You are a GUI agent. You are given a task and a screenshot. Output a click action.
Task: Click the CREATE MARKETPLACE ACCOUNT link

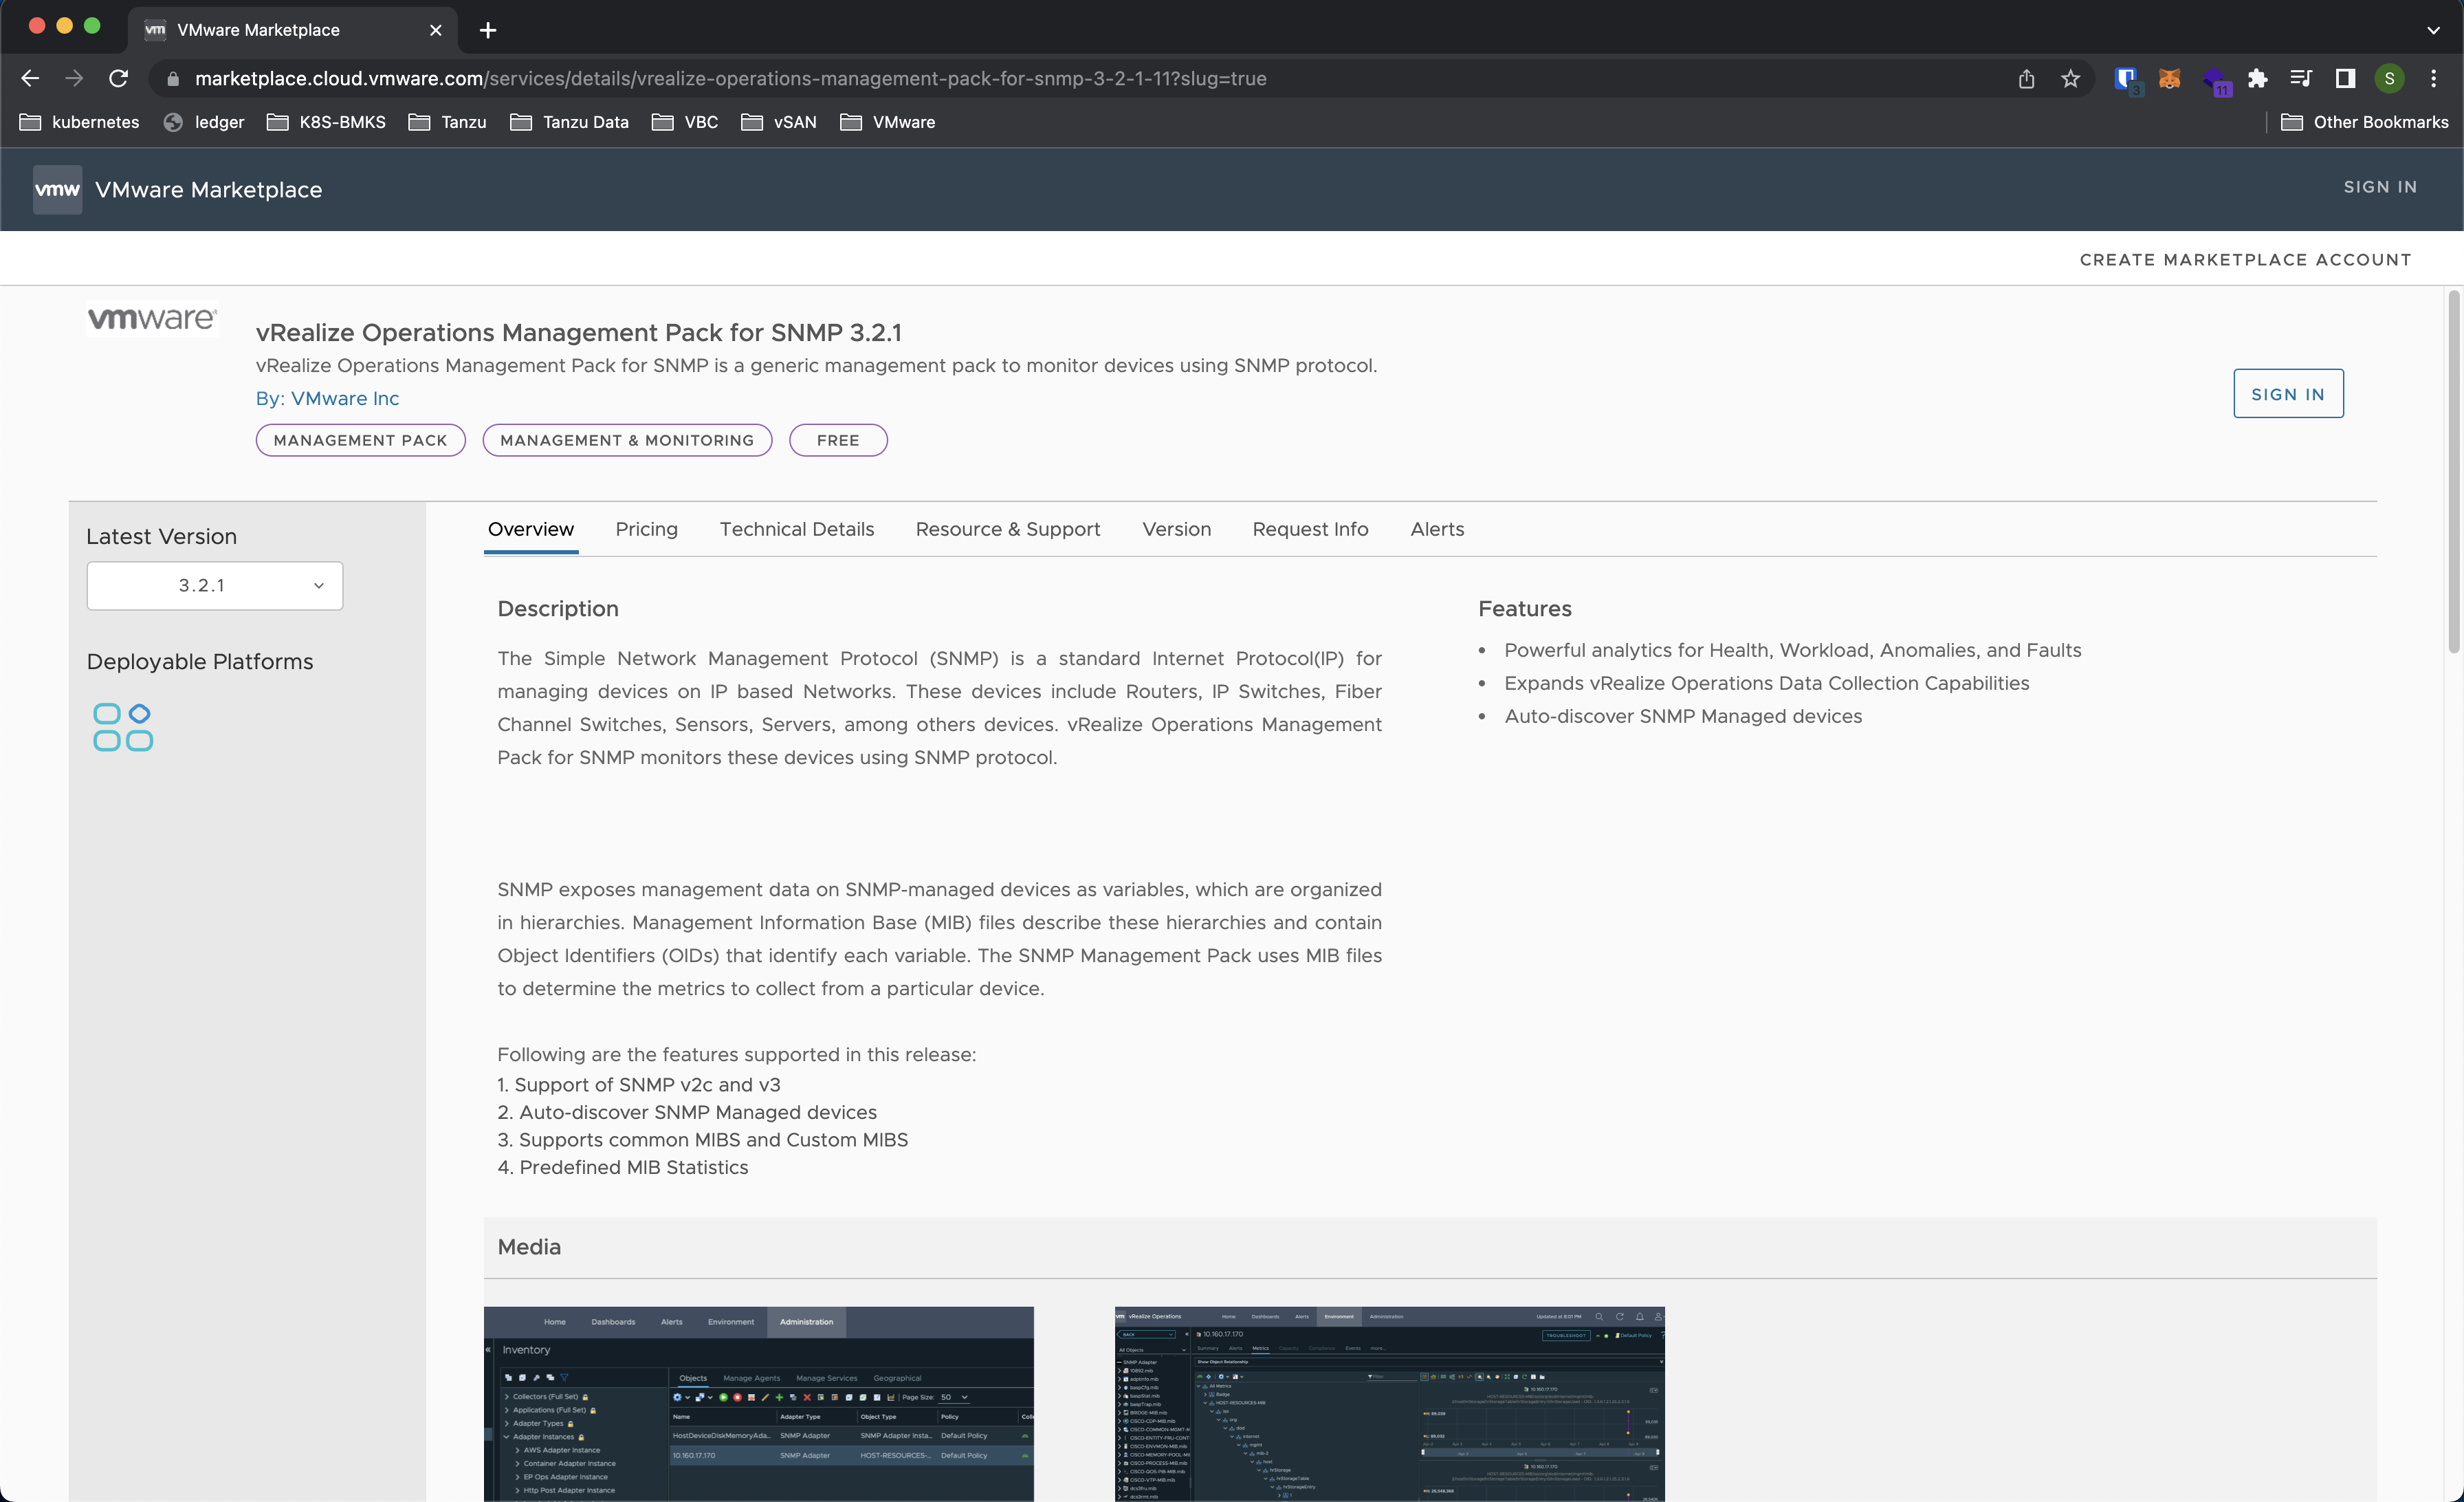tap(2246, 259)
